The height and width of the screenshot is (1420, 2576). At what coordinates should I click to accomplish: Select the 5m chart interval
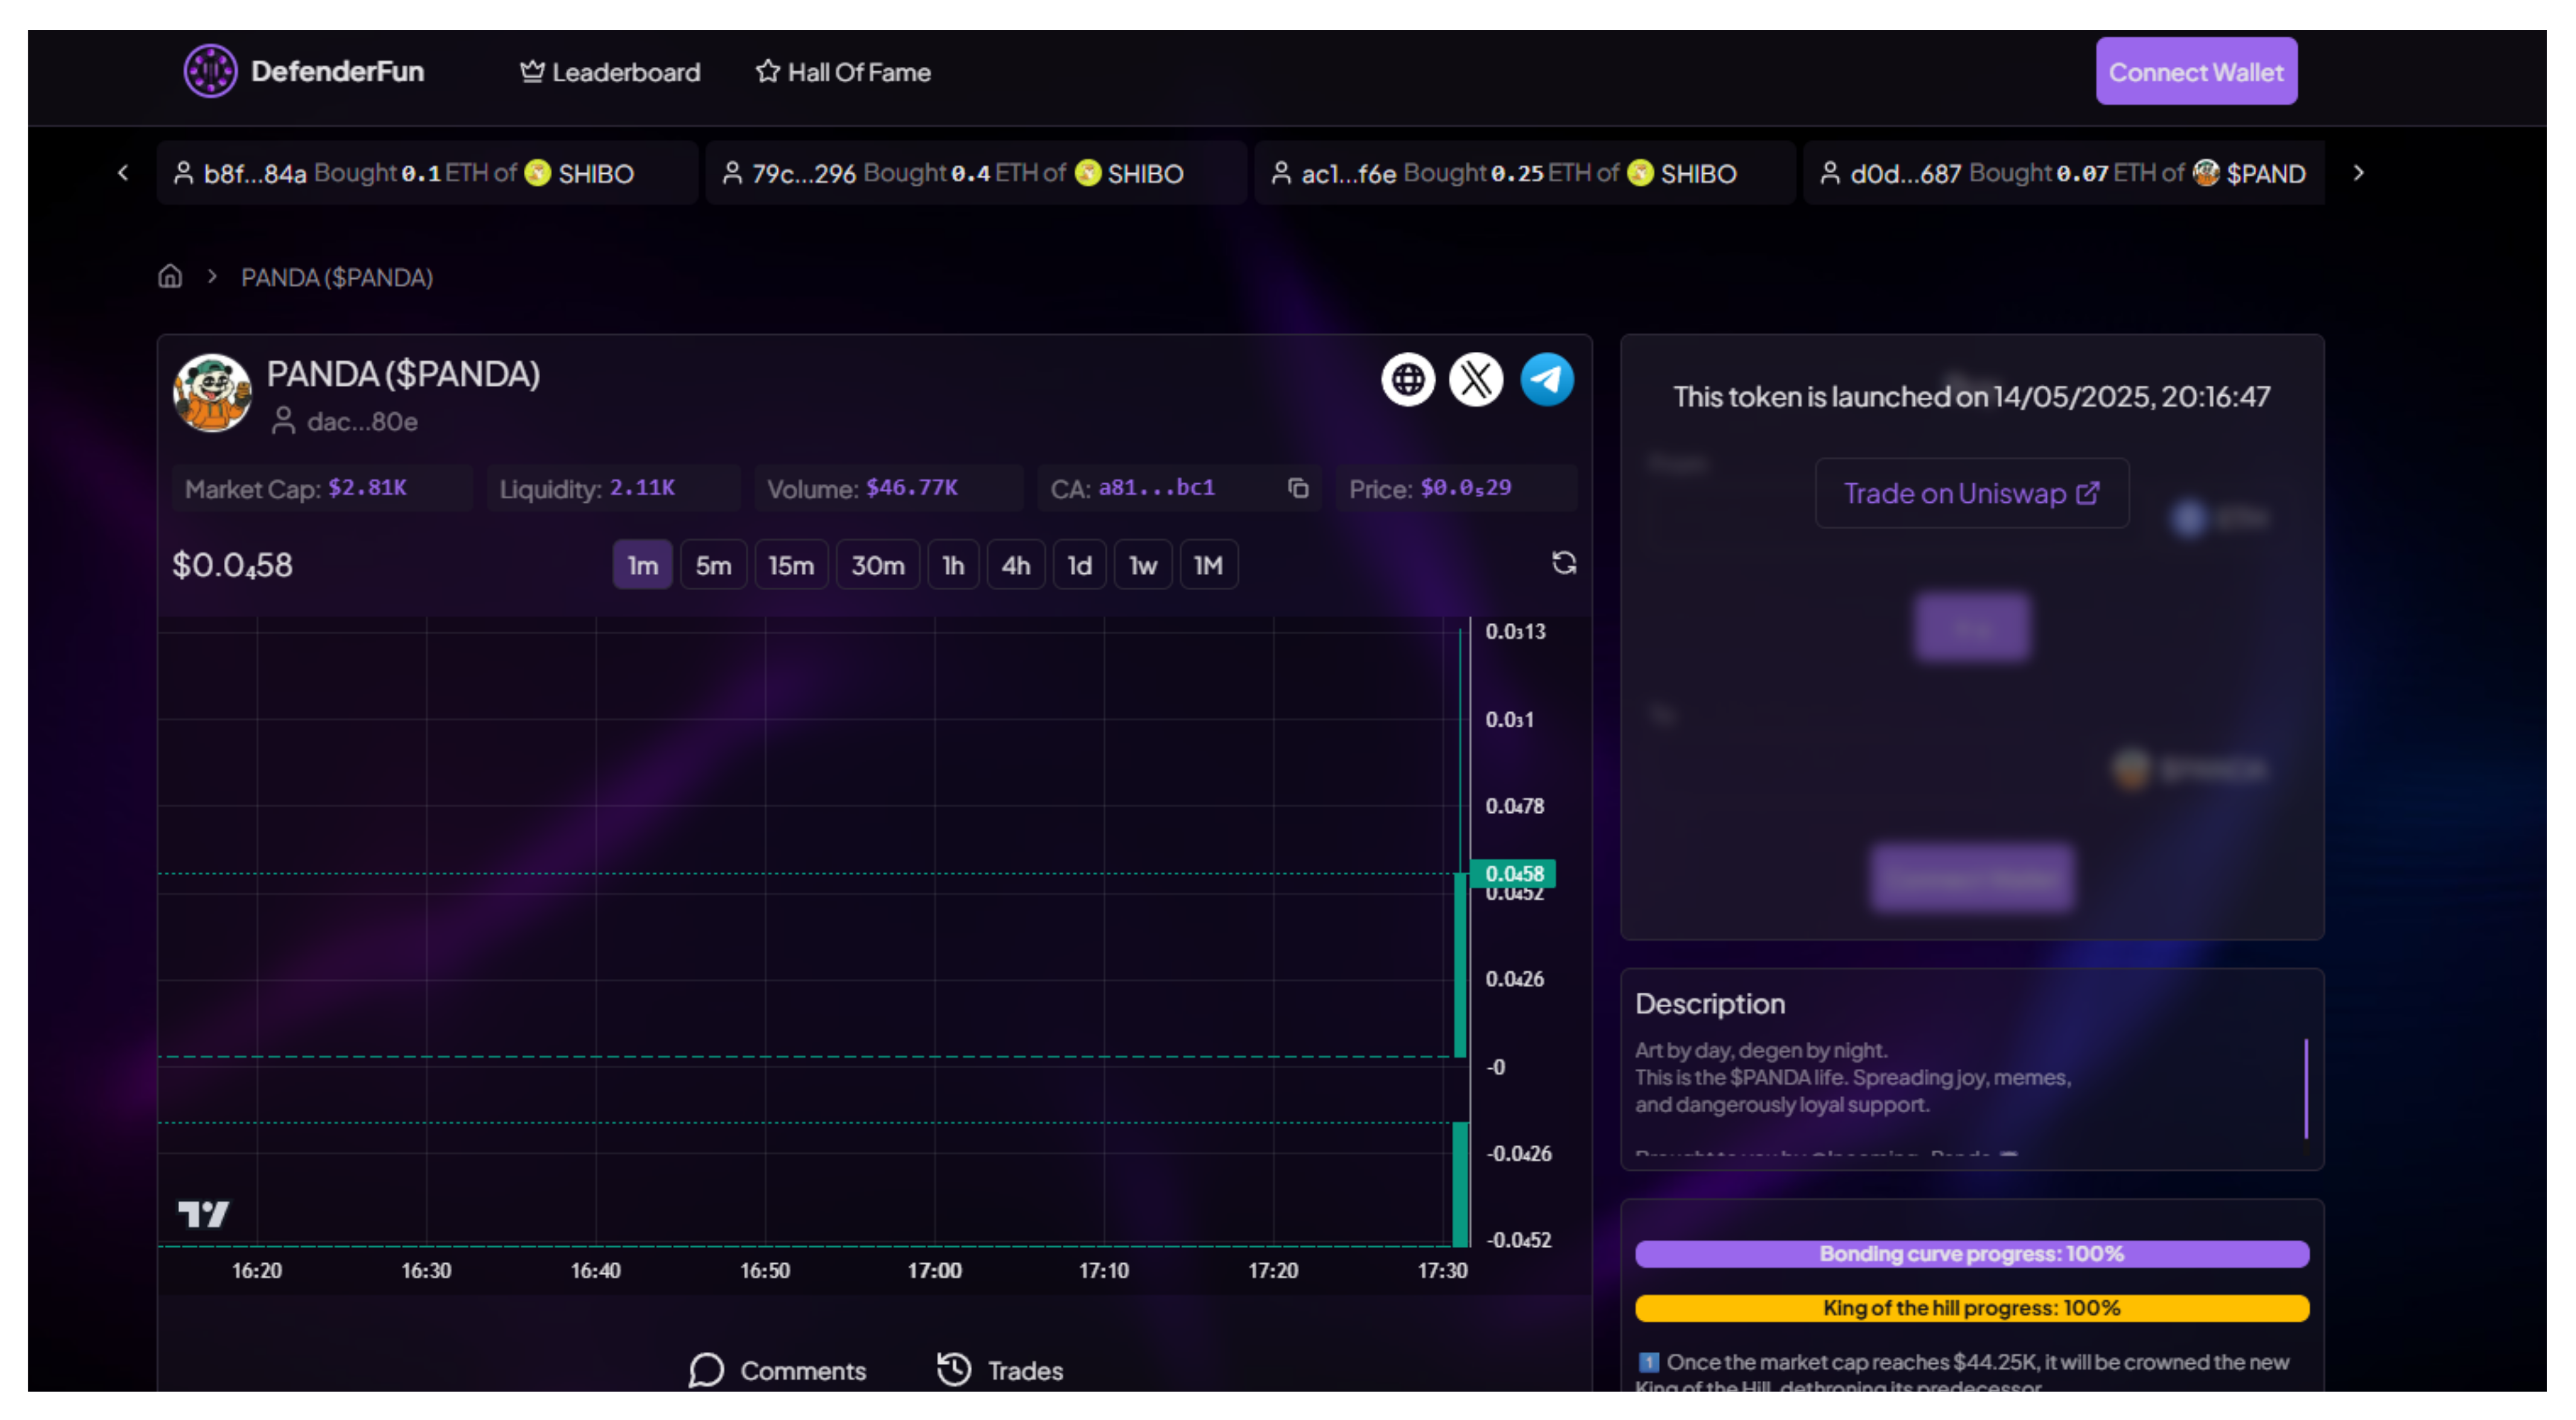click(713, 565)
